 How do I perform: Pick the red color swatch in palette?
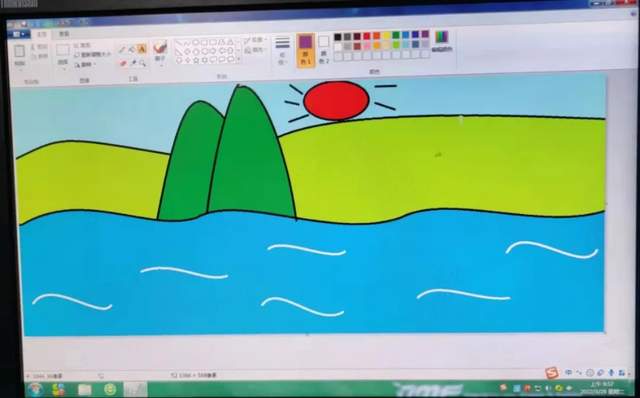(x=367, y=37)
